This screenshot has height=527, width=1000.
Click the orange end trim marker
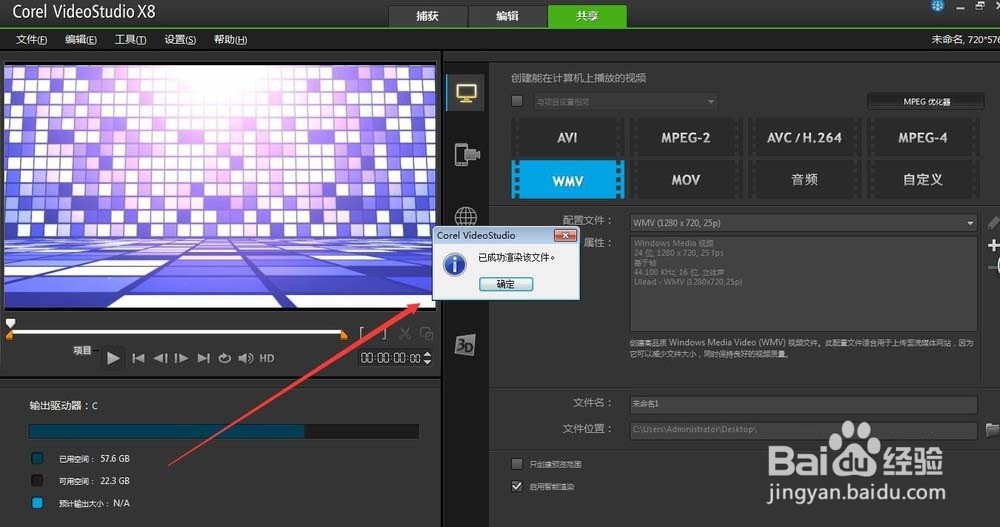[x=344, y=334]
